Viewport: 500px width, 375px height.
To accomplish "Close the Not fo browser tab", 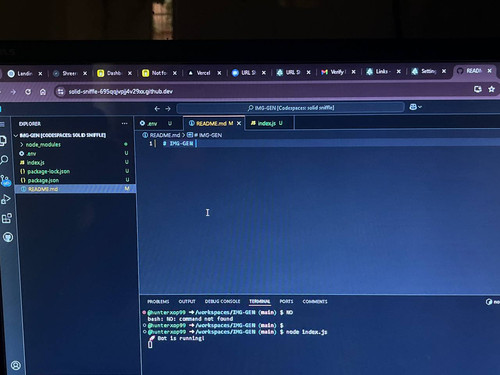I will [175, 73].
